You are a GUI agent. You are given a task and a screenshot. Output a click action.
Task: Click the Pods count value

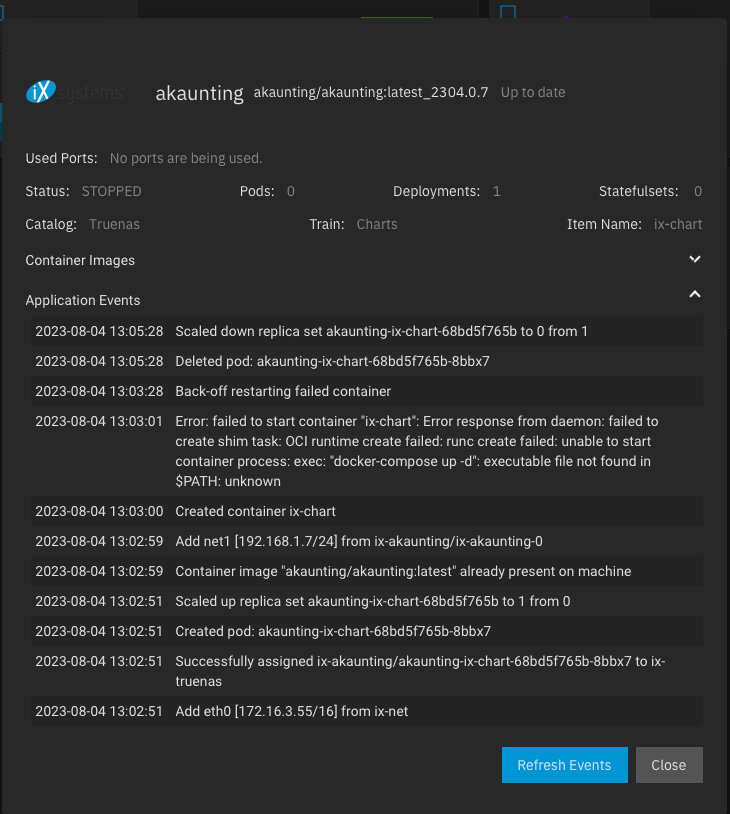[x=291, y=192]
